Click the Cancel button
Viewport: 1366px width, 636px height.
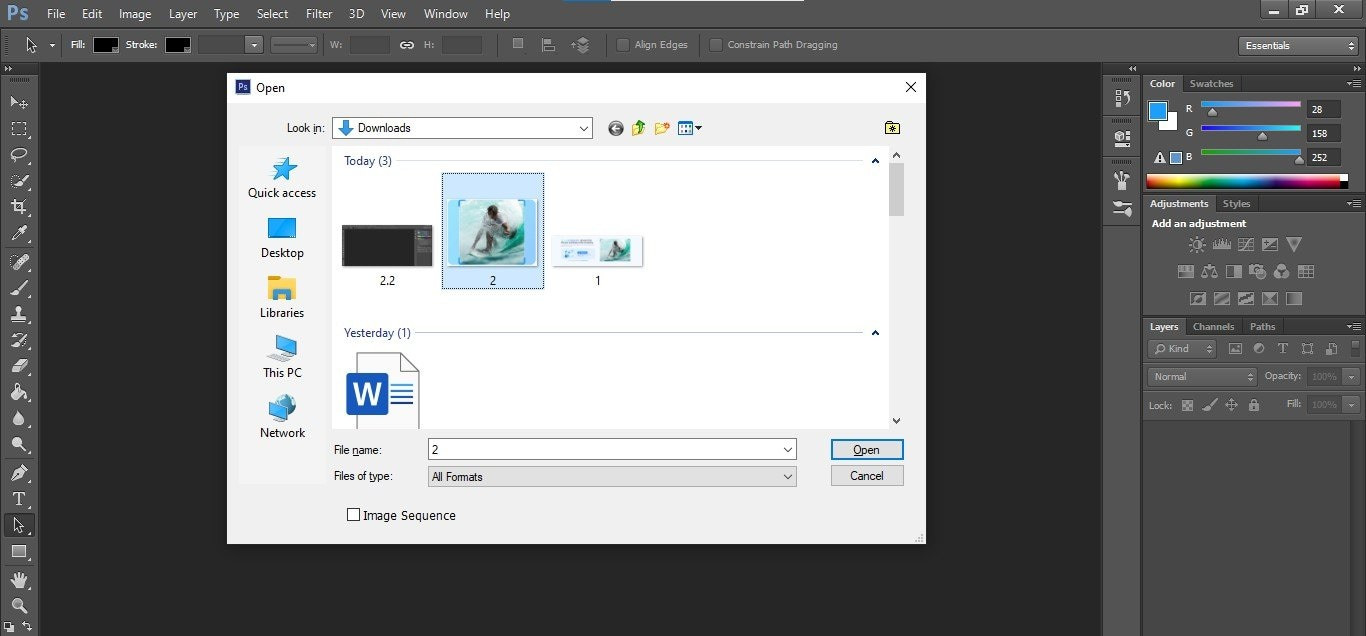click(867, 476)
